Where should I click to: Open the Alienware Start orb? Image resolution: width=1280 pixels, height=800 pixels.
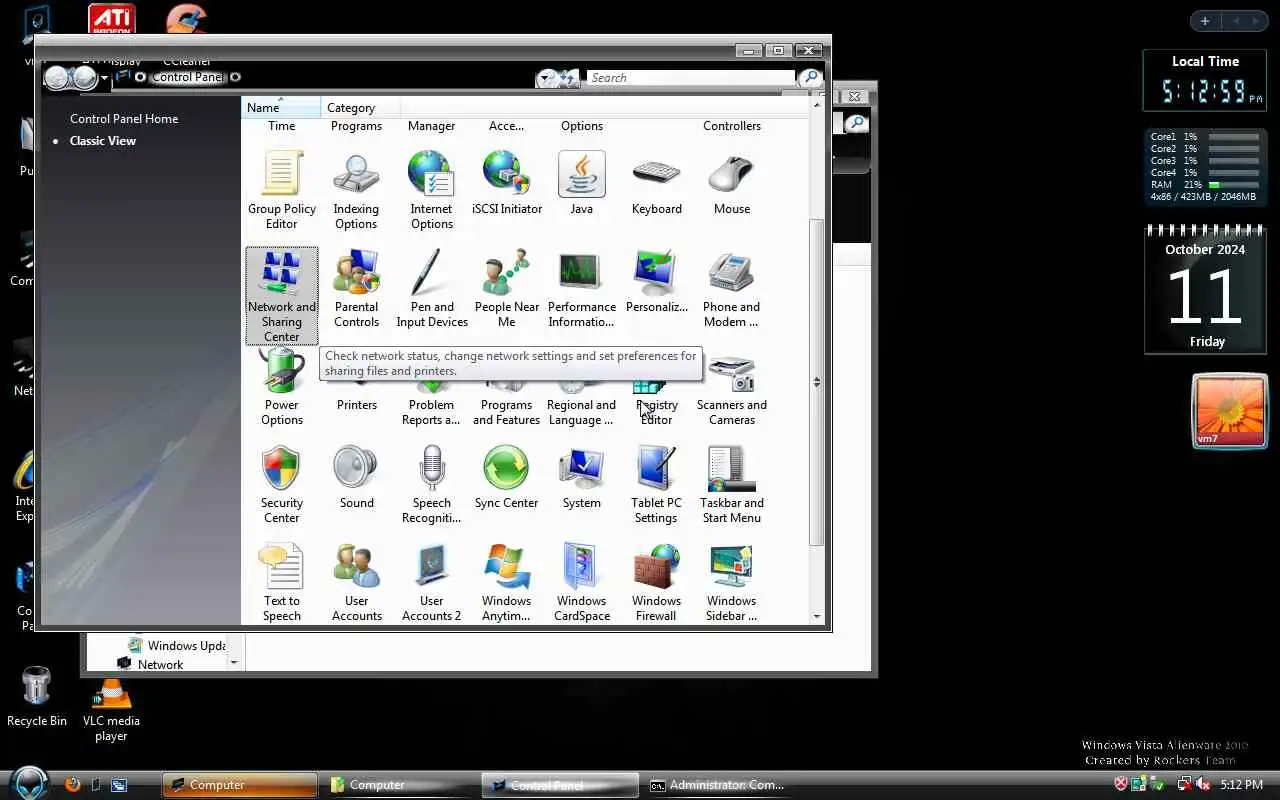pyautogui.click(x=30, y=783)
